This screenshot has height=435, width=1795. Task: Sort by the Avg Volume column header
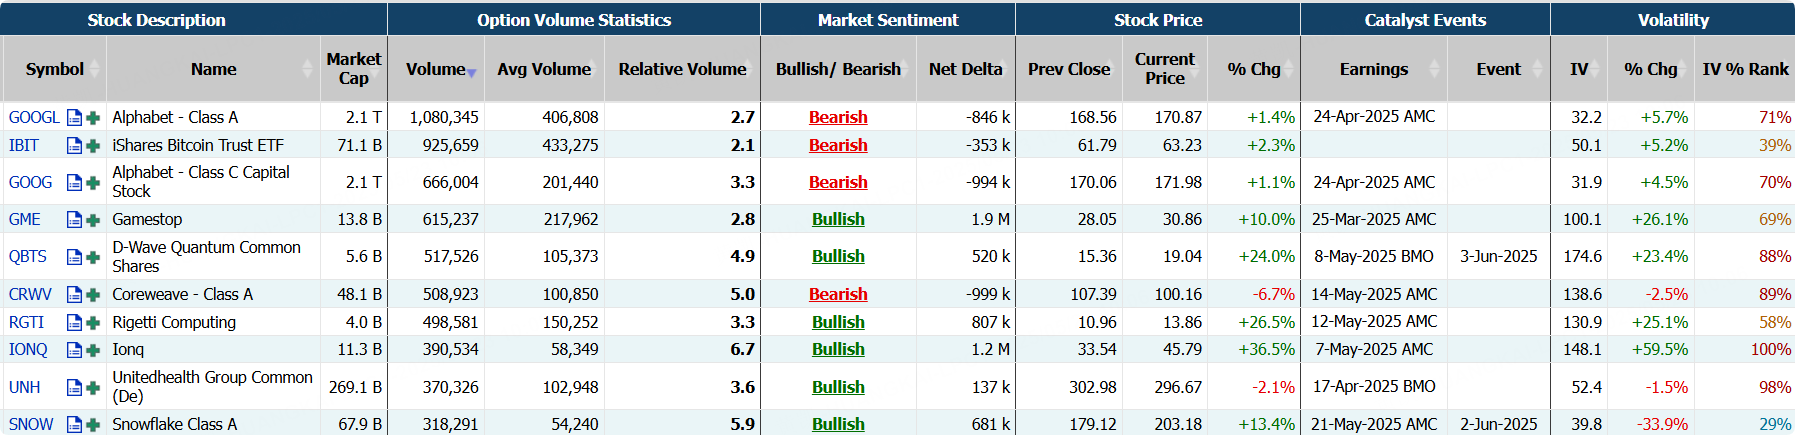point(544,69)
